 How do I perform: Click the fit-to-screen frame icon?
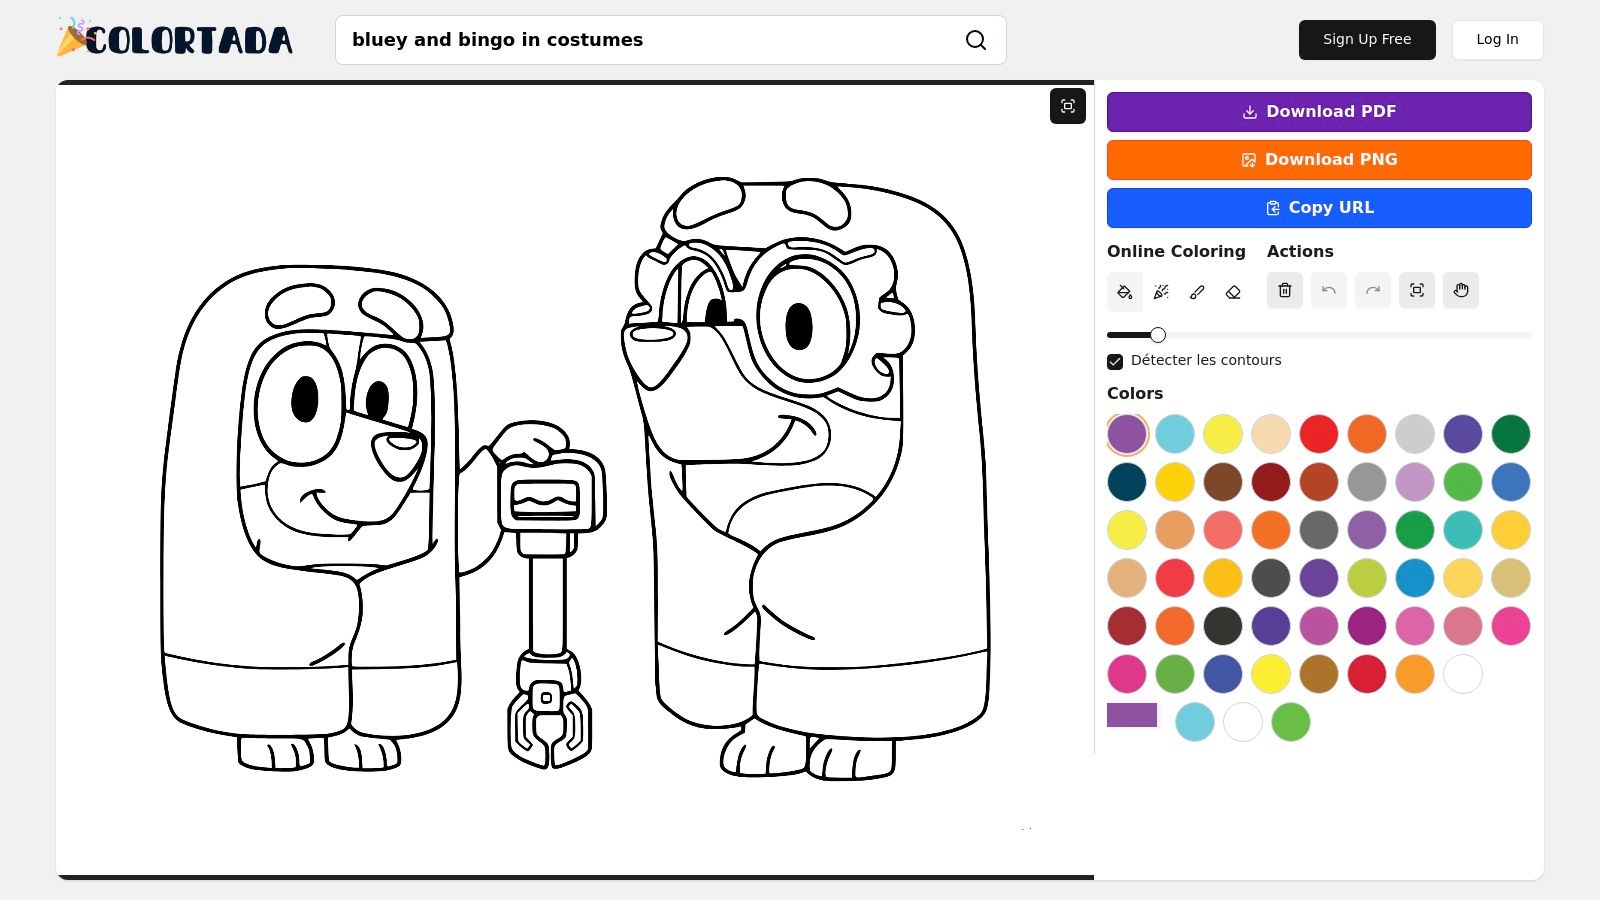click(1417, 290)
